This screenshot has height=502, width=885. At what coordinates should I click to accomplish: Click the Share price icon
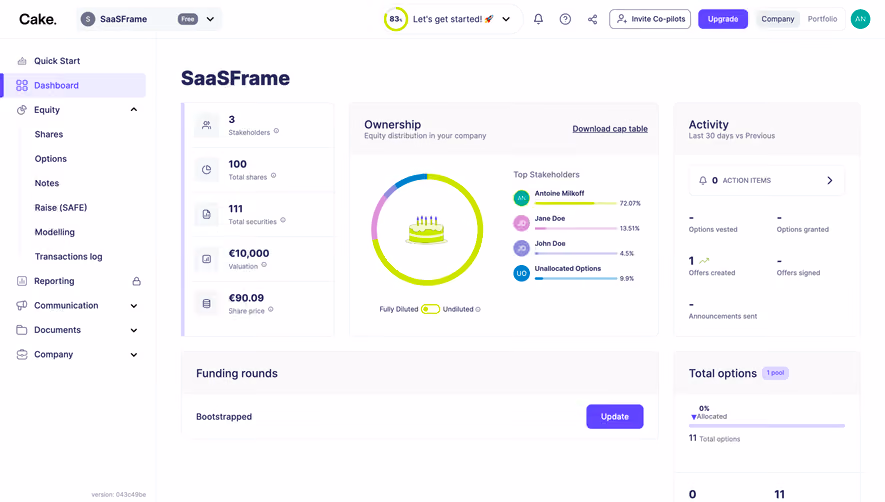[207, 304]
